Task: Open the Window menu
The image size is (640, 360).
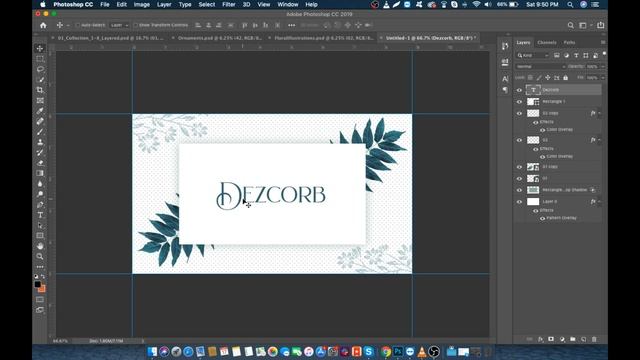Action: point(288,4)
